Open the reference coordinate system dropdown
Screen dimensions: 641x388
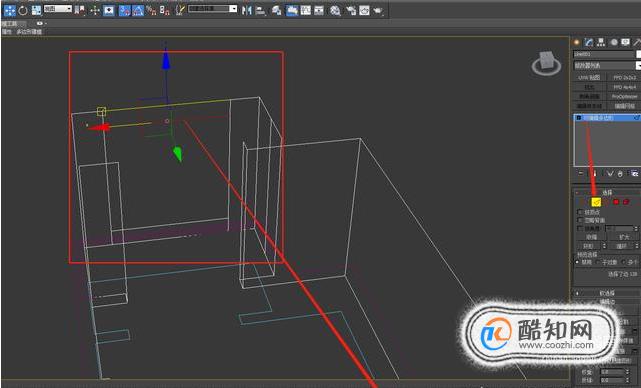tap(58, 9)
